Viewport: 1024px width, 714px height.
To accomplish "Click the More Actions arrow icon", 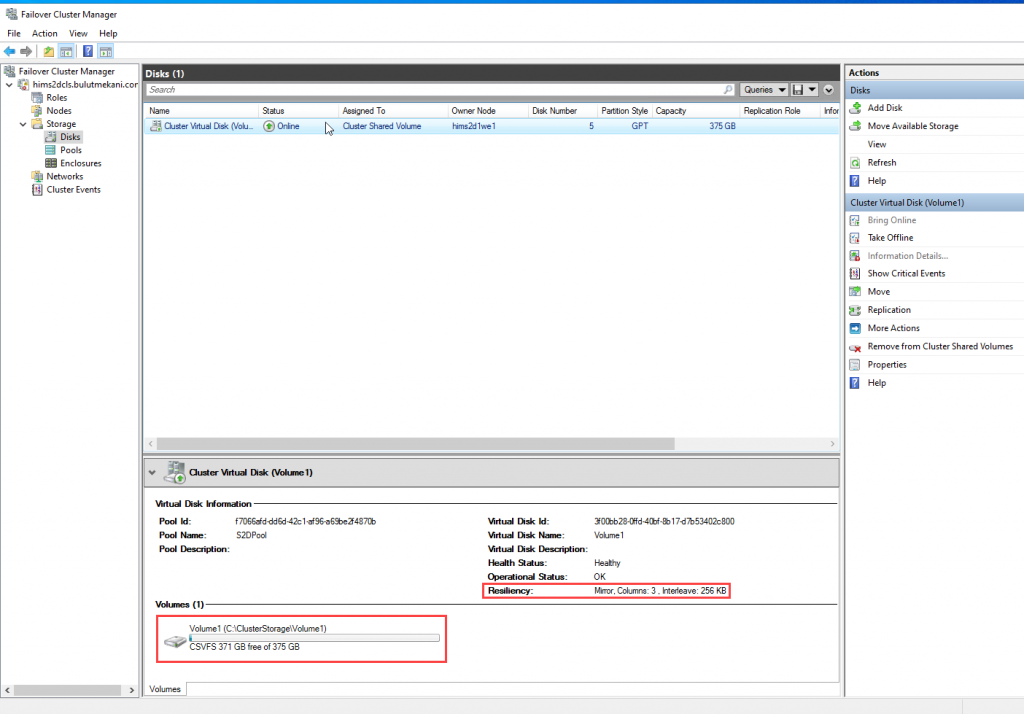I will click(855, 328).
